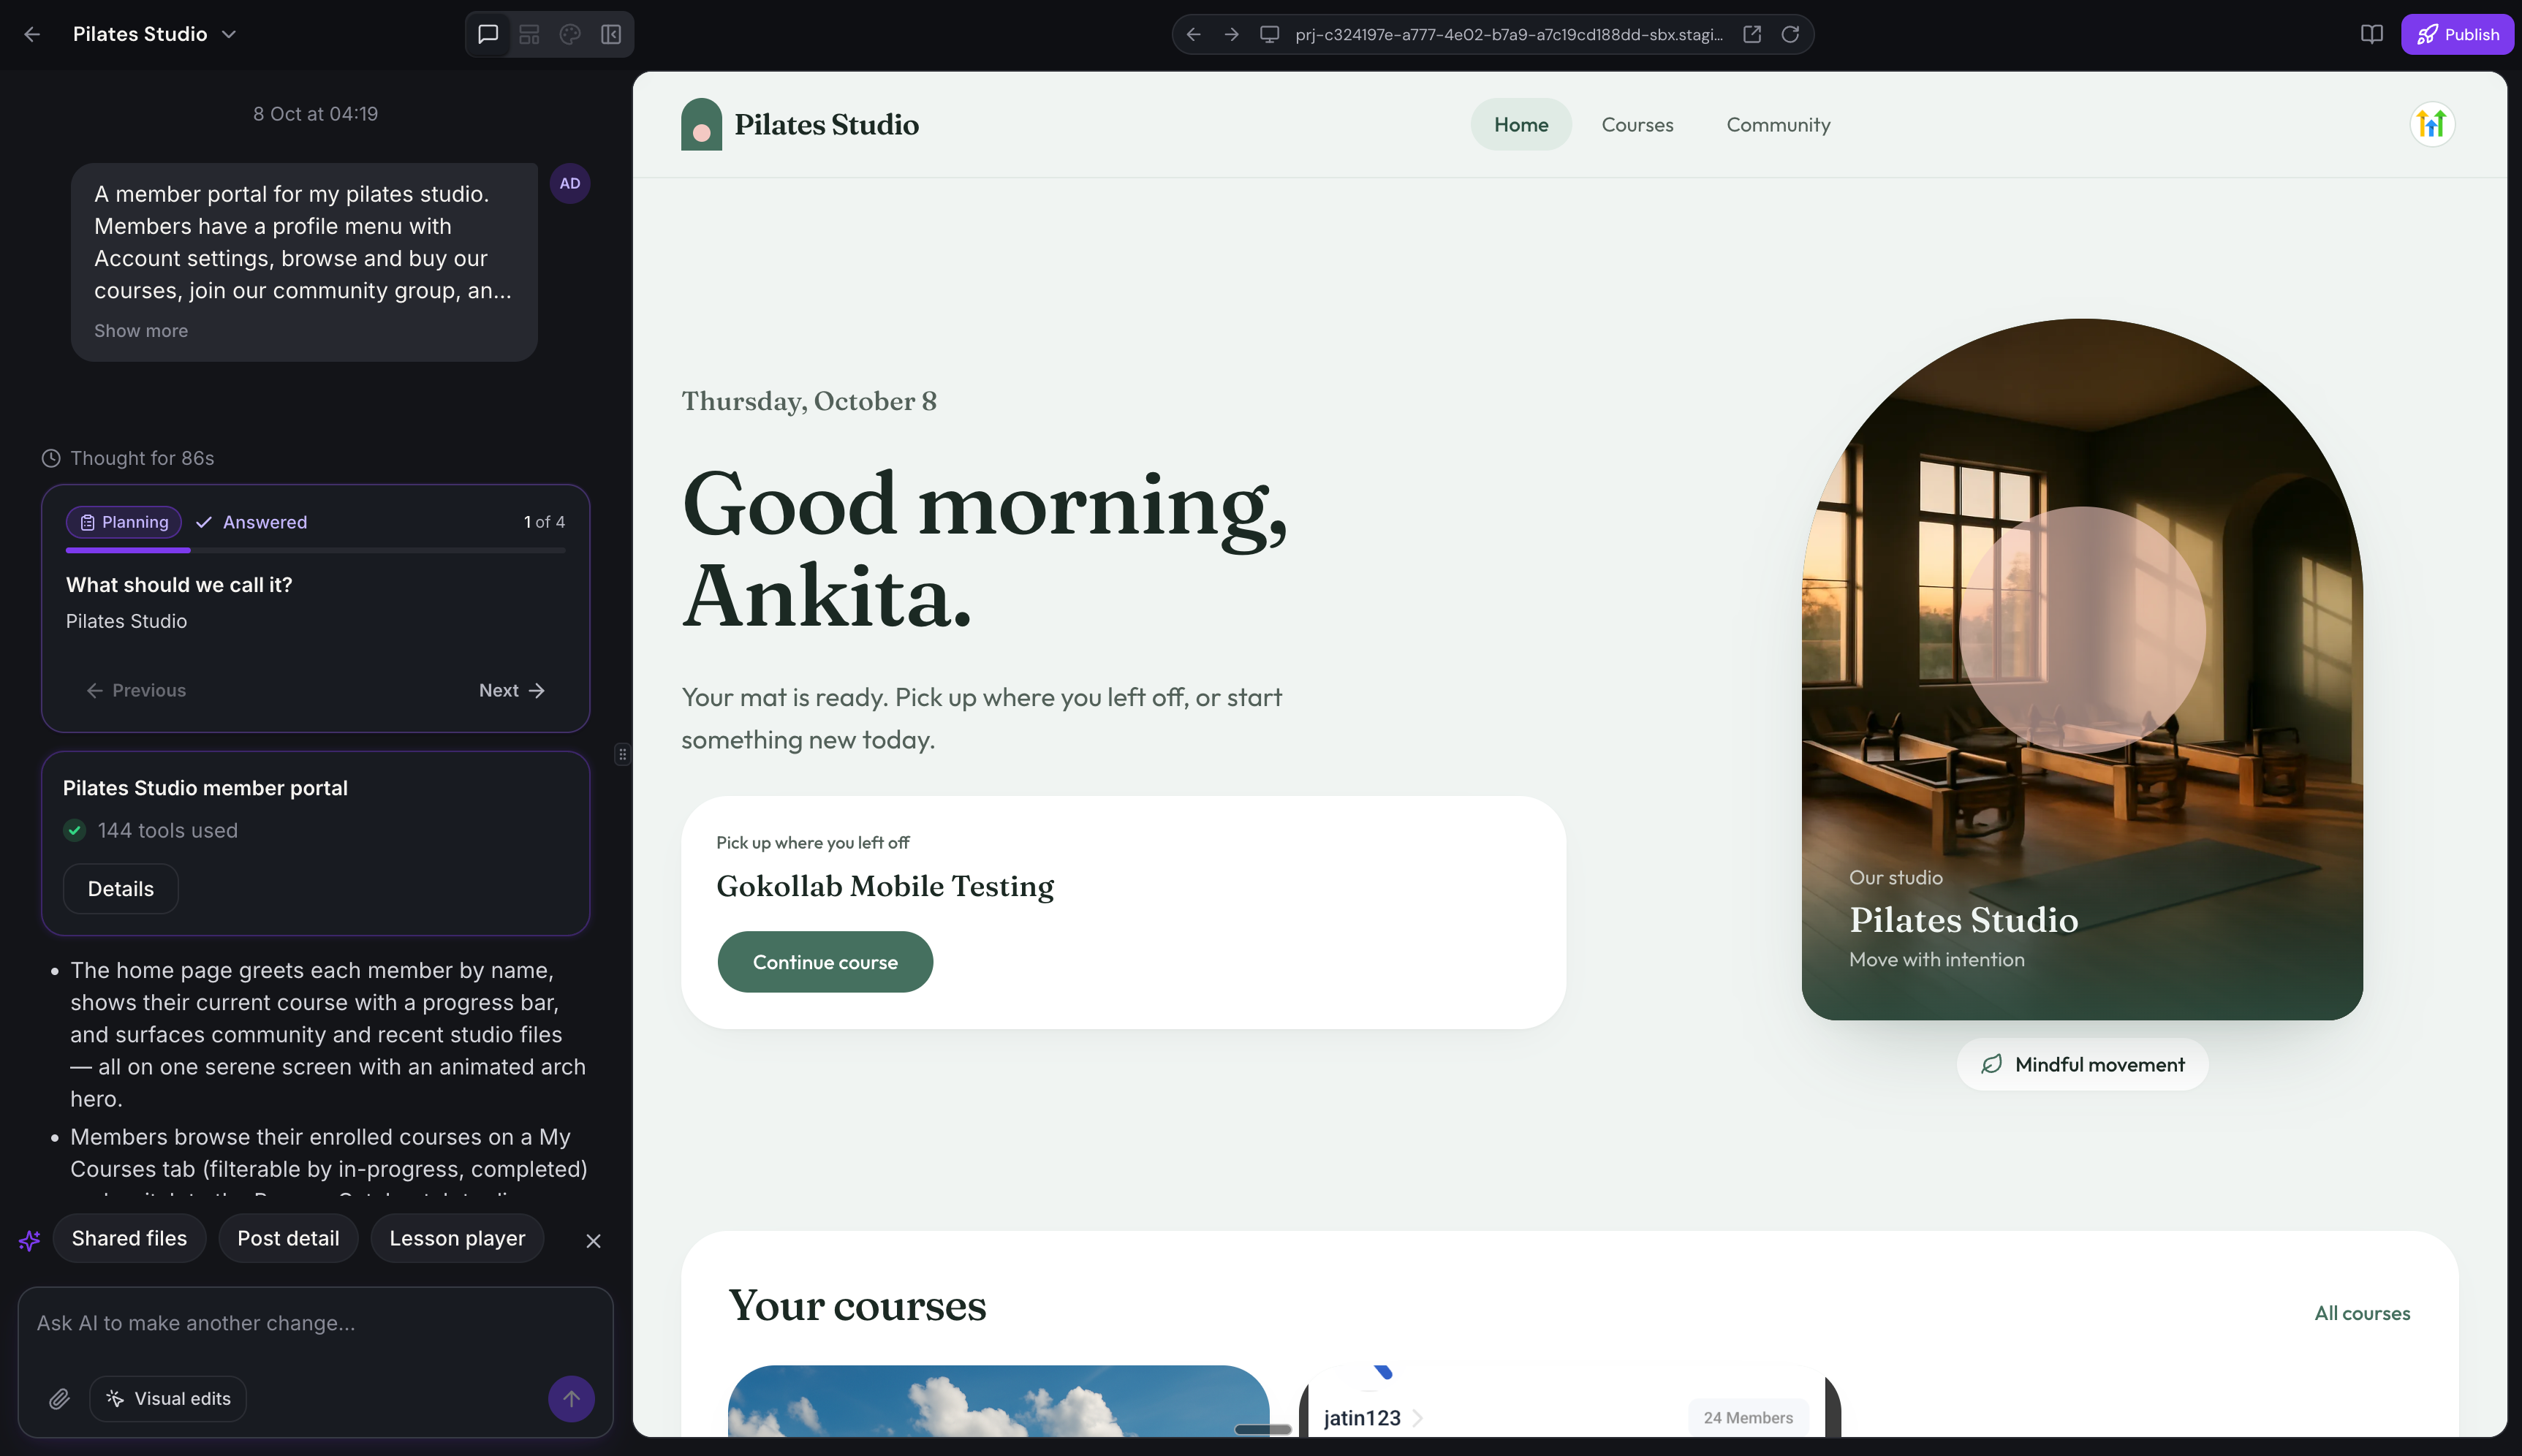Click the AD user avatar
Viewport: 2522px width, 1456px height.
click(570, 183)
